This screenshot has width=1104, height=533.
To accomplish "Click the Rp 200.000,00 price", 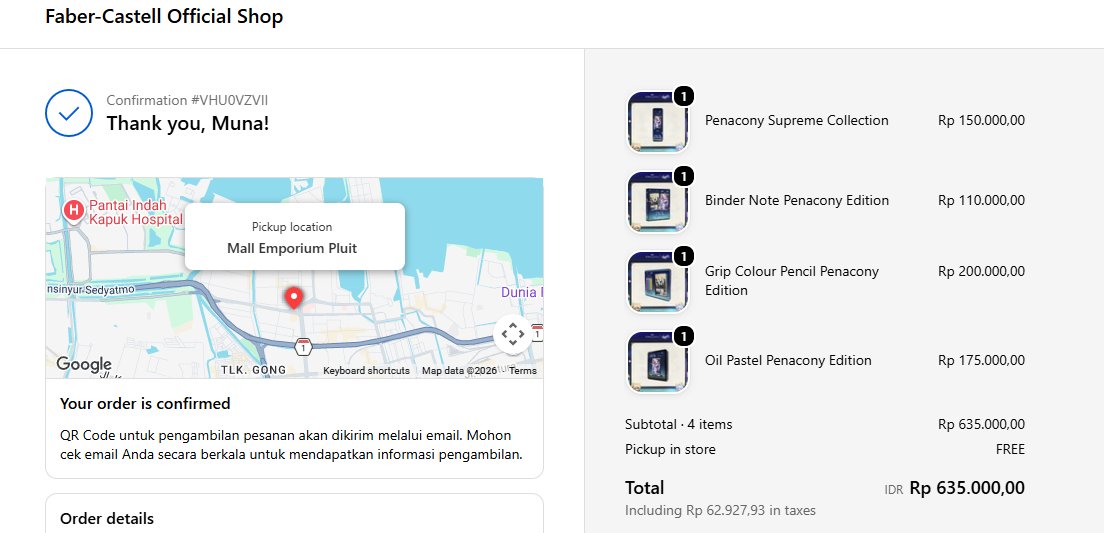I will [x=981, y=271].
